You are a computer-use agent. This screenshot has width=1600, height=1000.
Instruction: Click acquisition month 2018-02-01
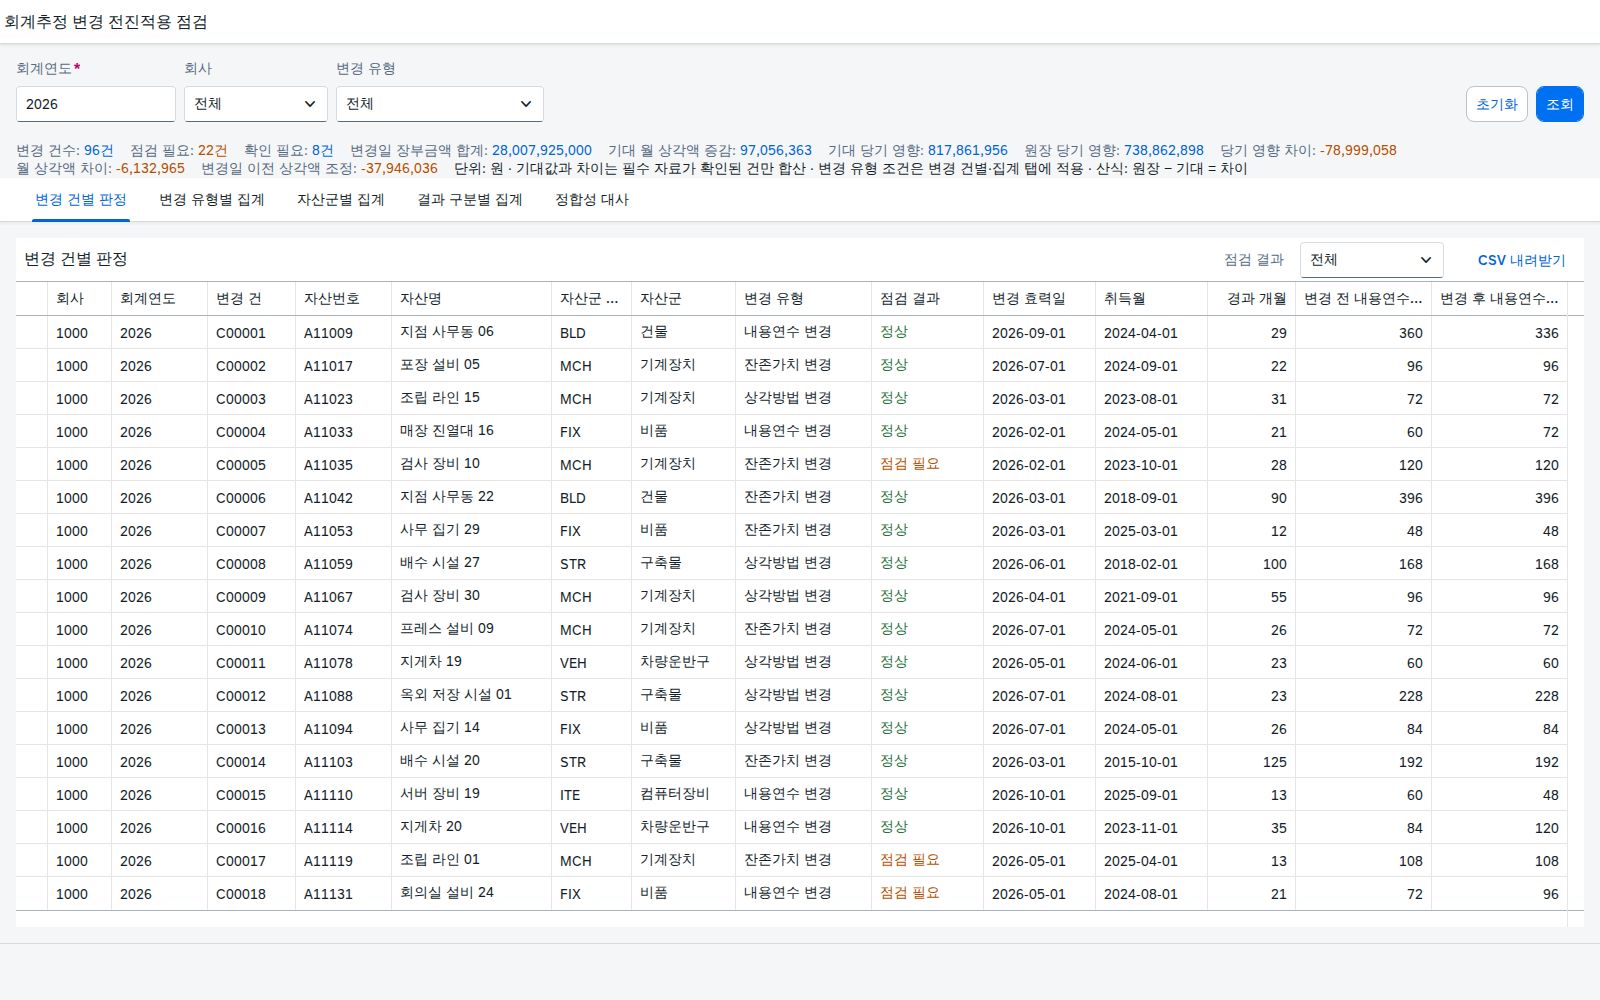tap(1141, 564)
